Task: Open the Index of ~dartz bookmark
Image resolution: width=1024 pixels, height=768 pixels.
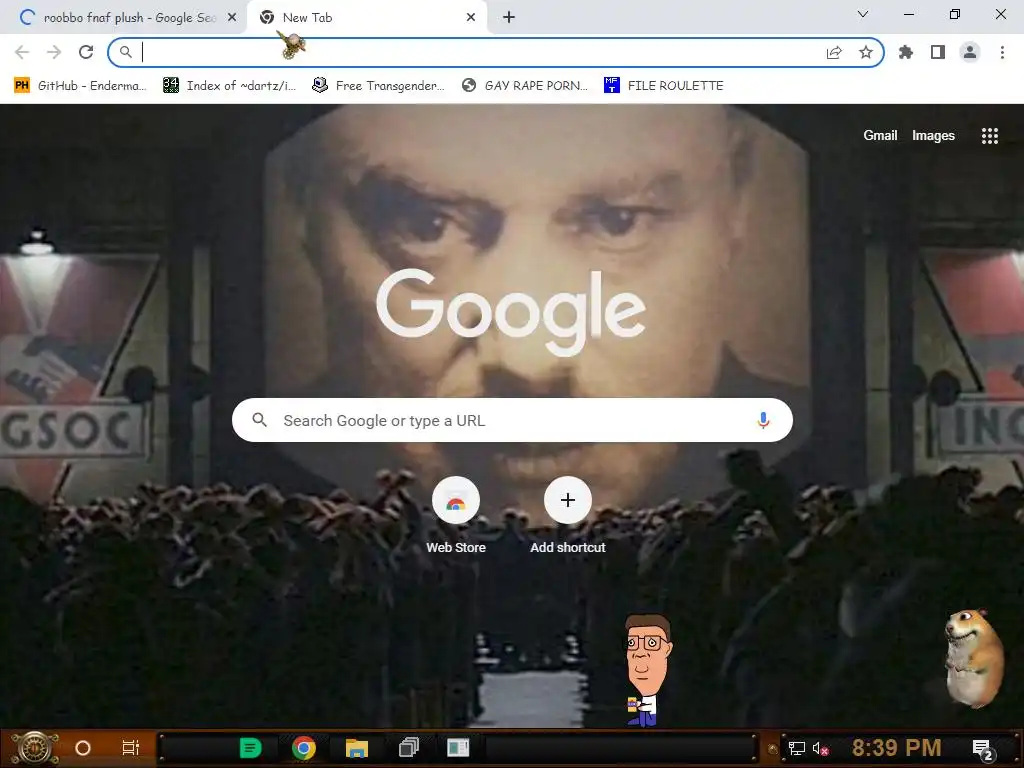Action: tap(229, 86)
